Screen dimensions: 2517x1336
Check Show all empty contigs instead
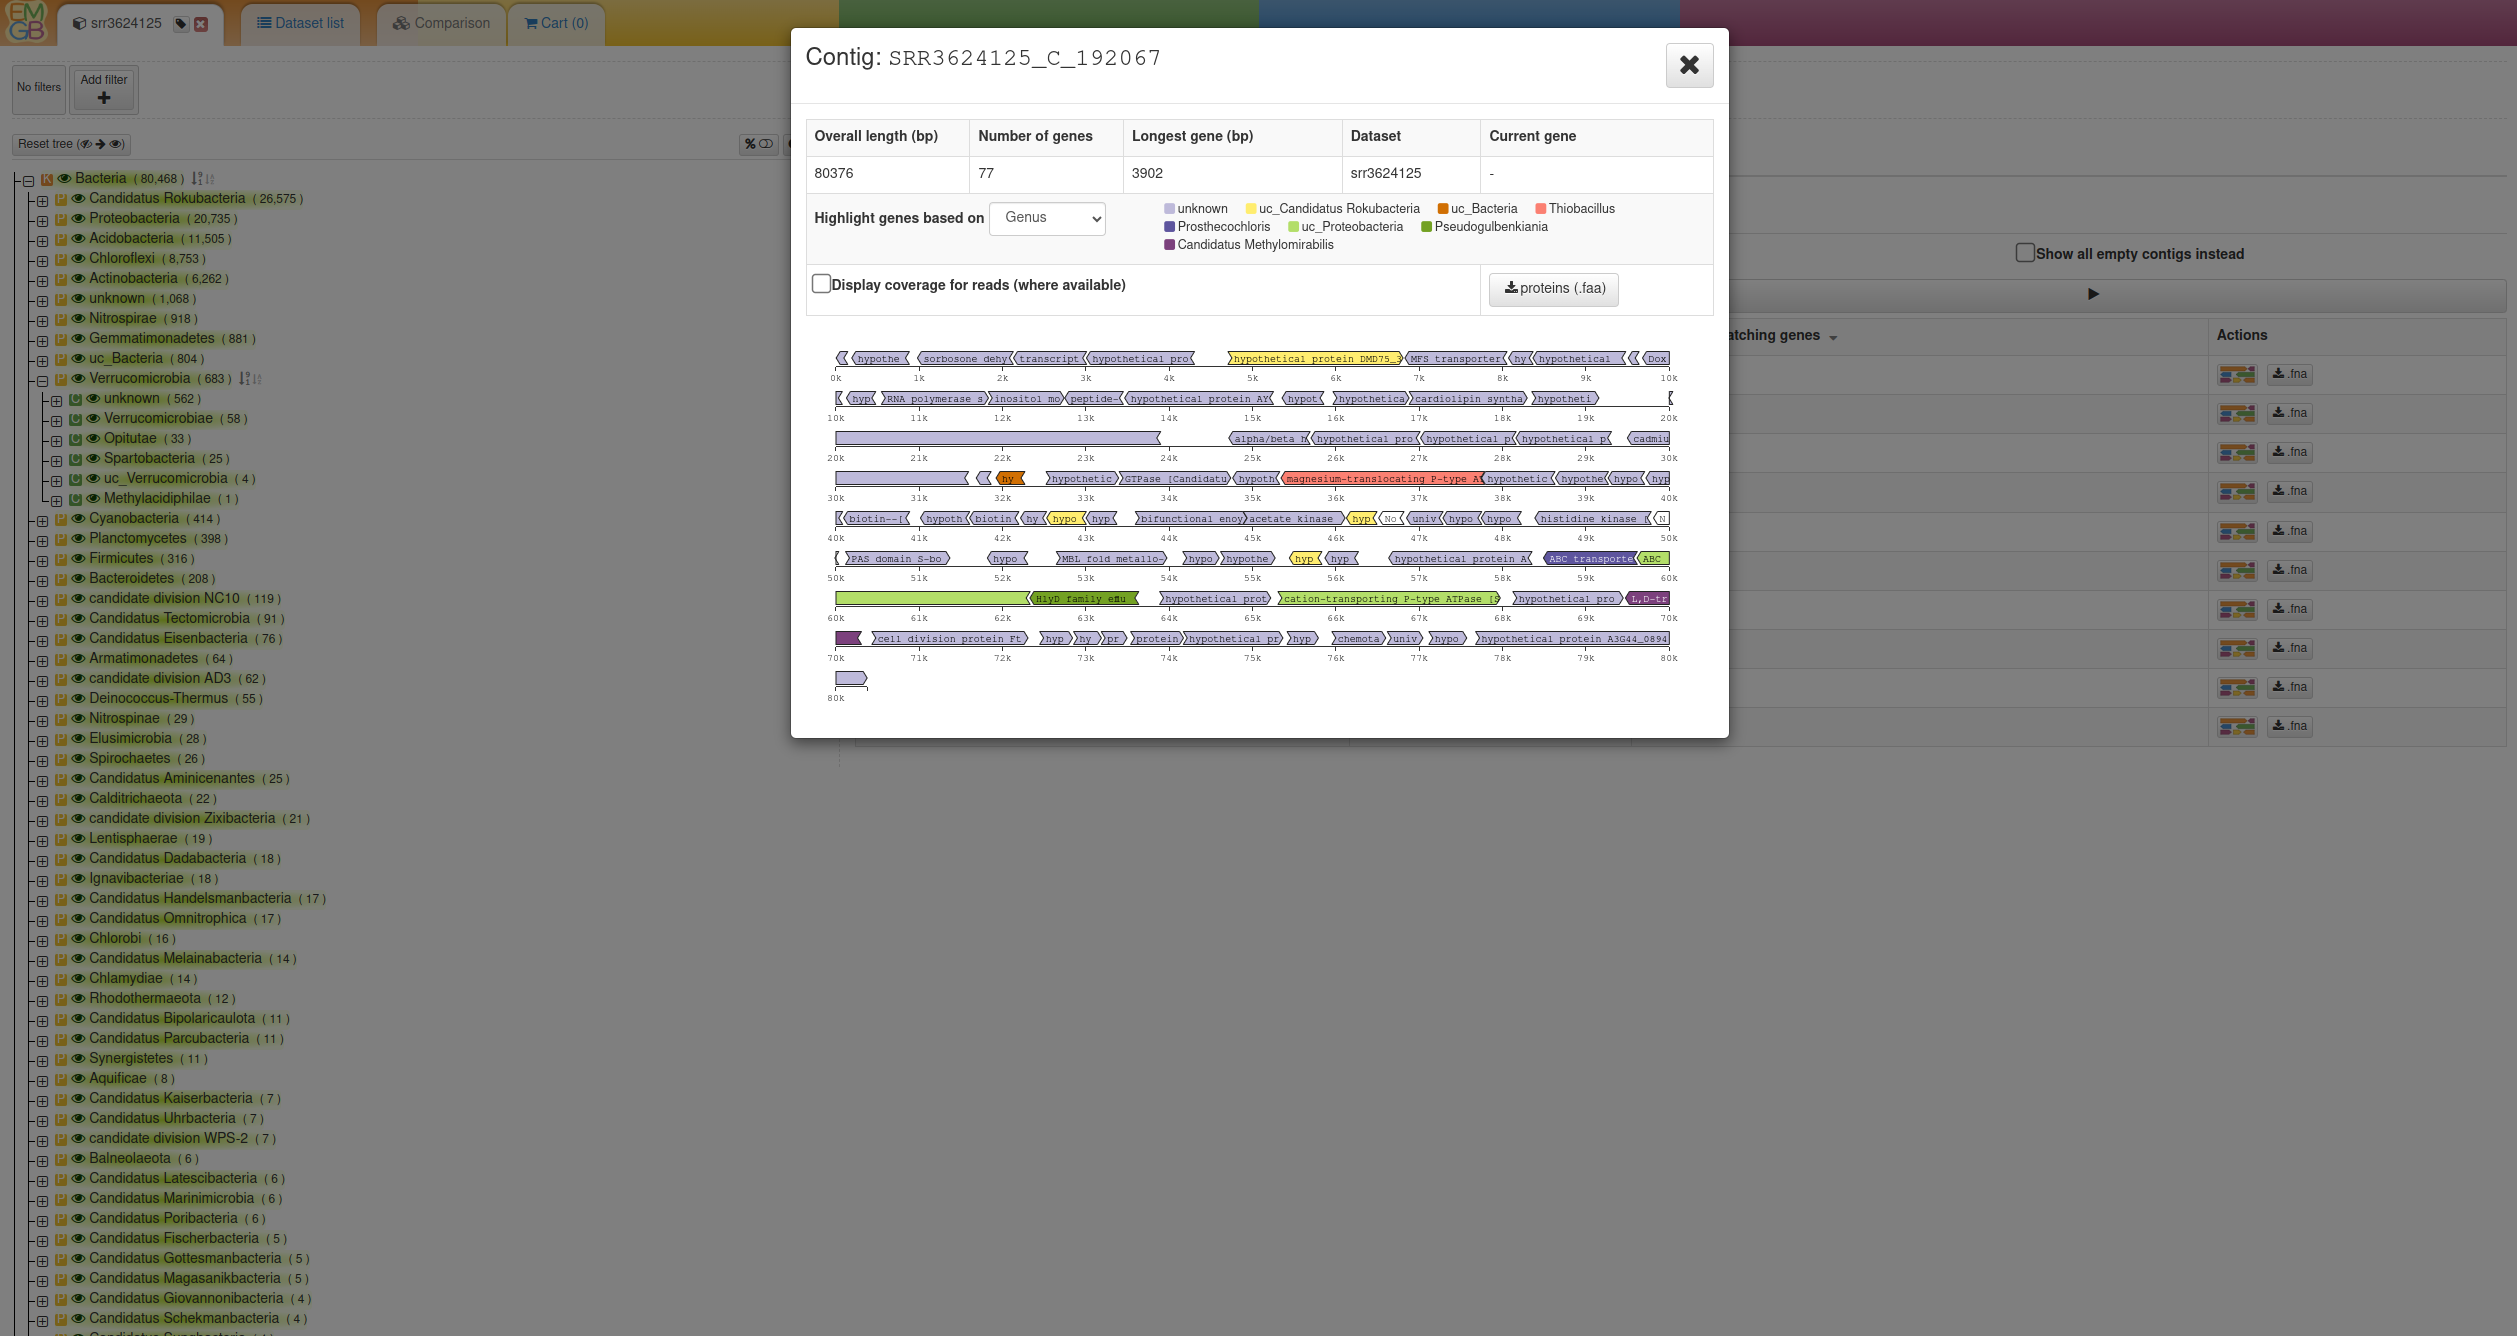tap(2024, 253)
